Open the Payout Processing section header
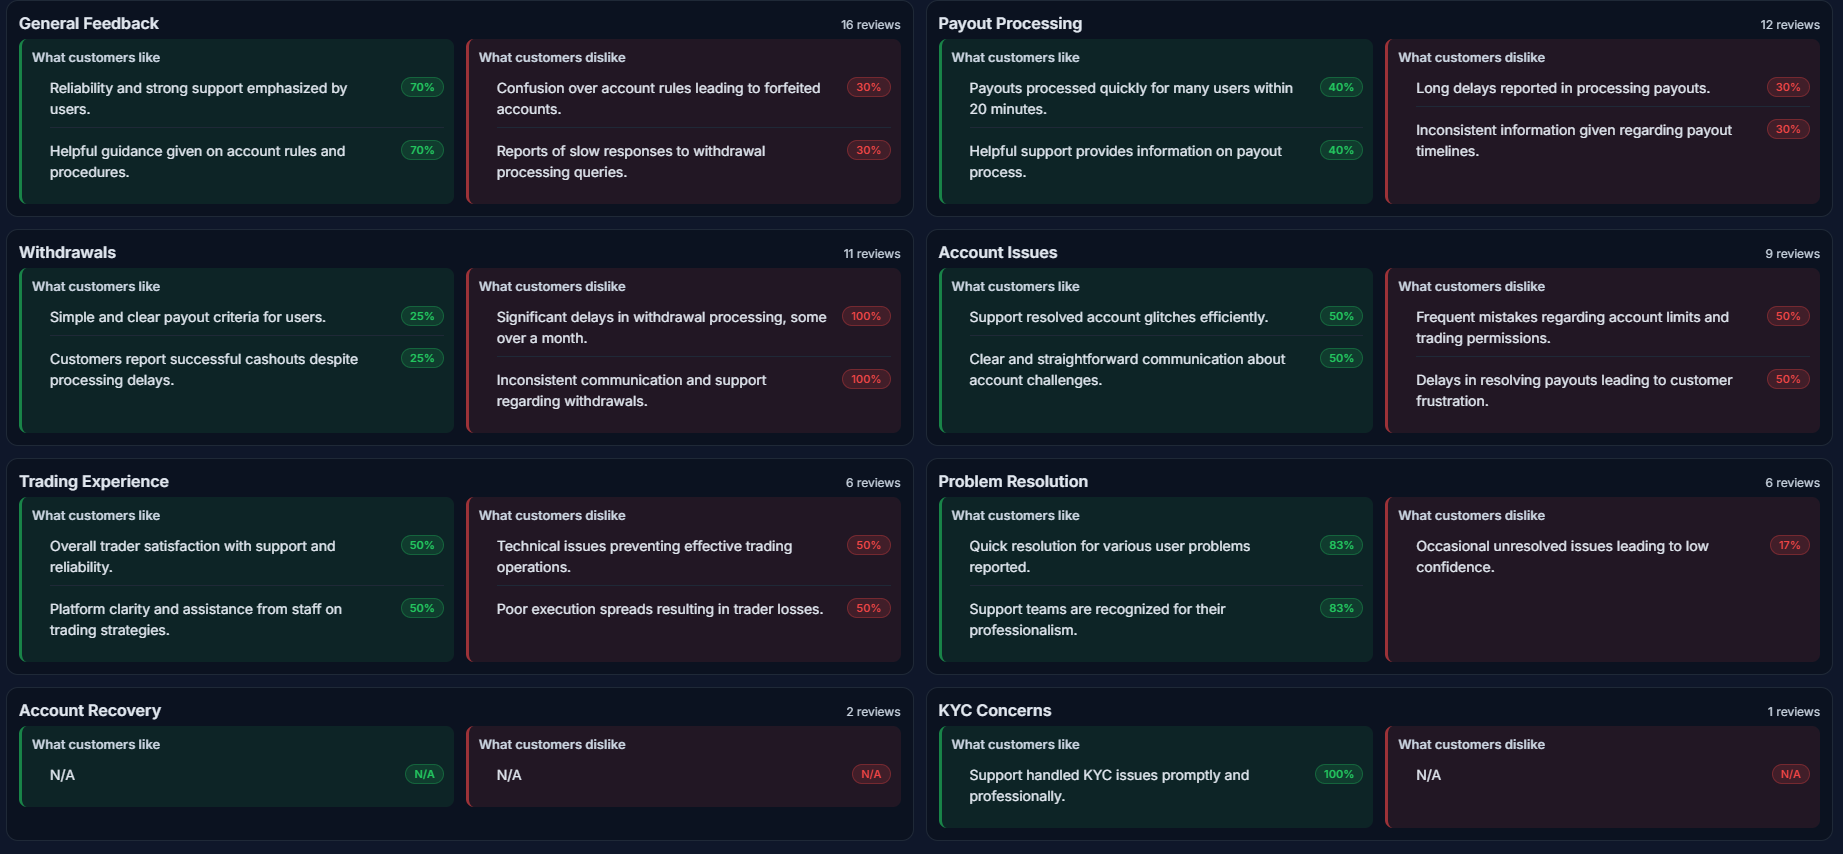 (x=1009, y=22)
